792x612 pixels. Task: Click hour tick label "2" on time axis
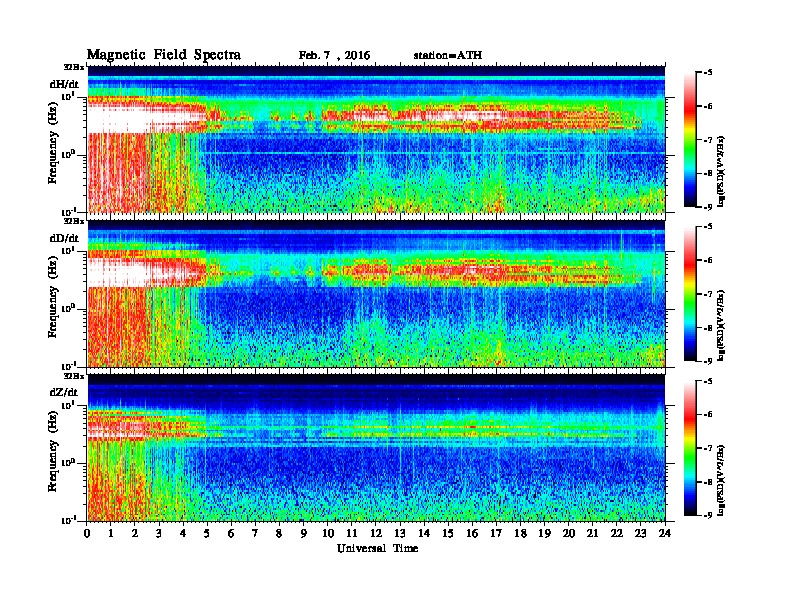click(x=135, y=534)
